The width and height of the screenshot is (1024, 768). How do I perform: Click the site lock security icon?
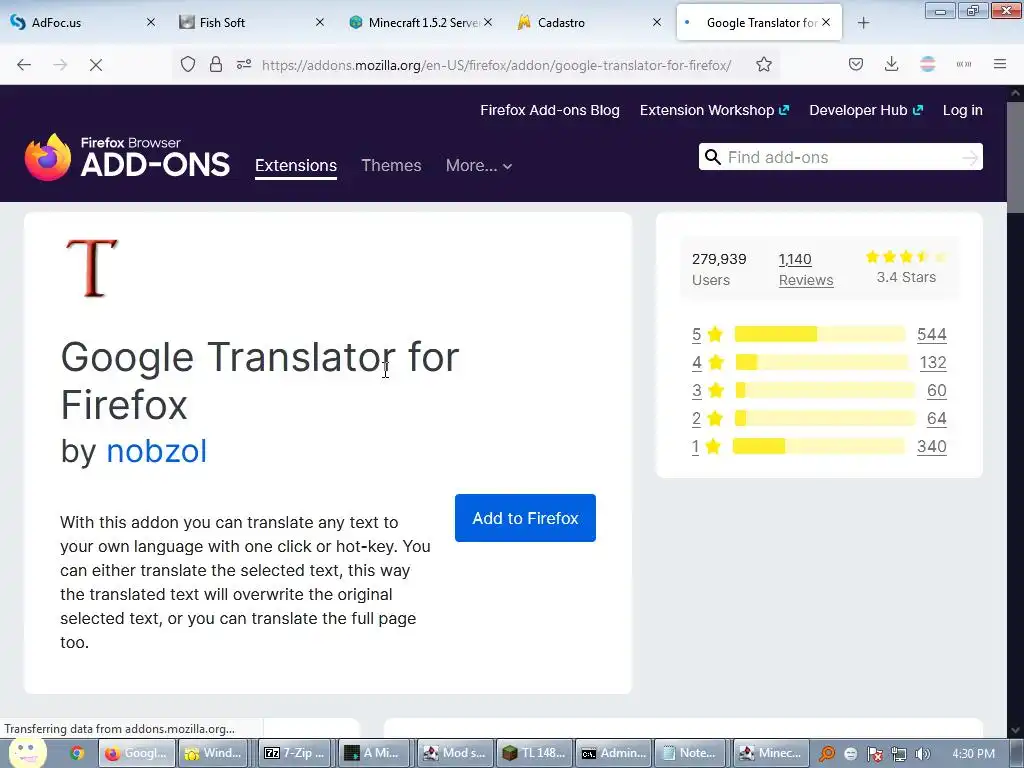pos(216,64)
